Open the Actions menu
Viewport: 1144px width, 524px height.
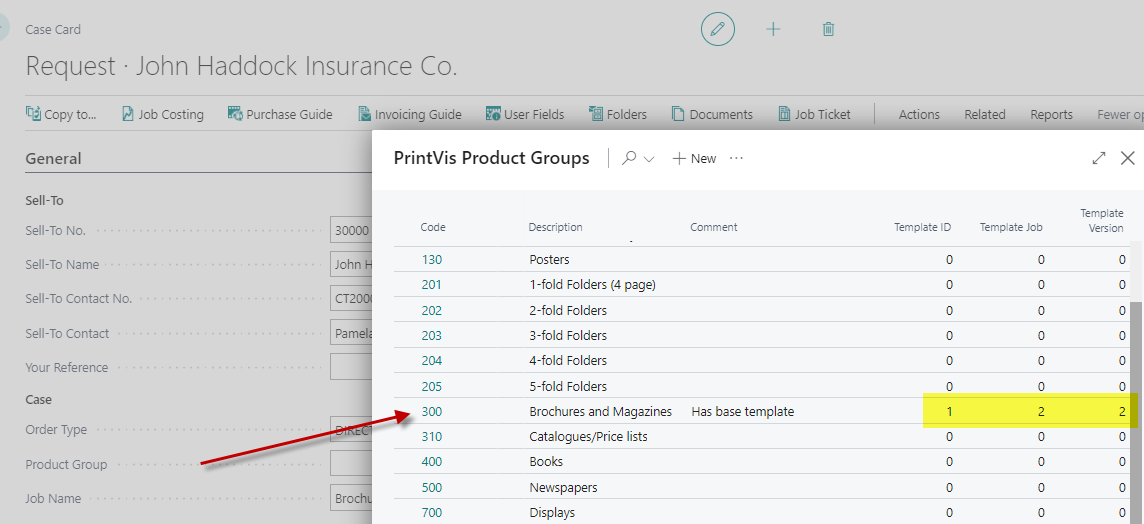pos(919,115)
